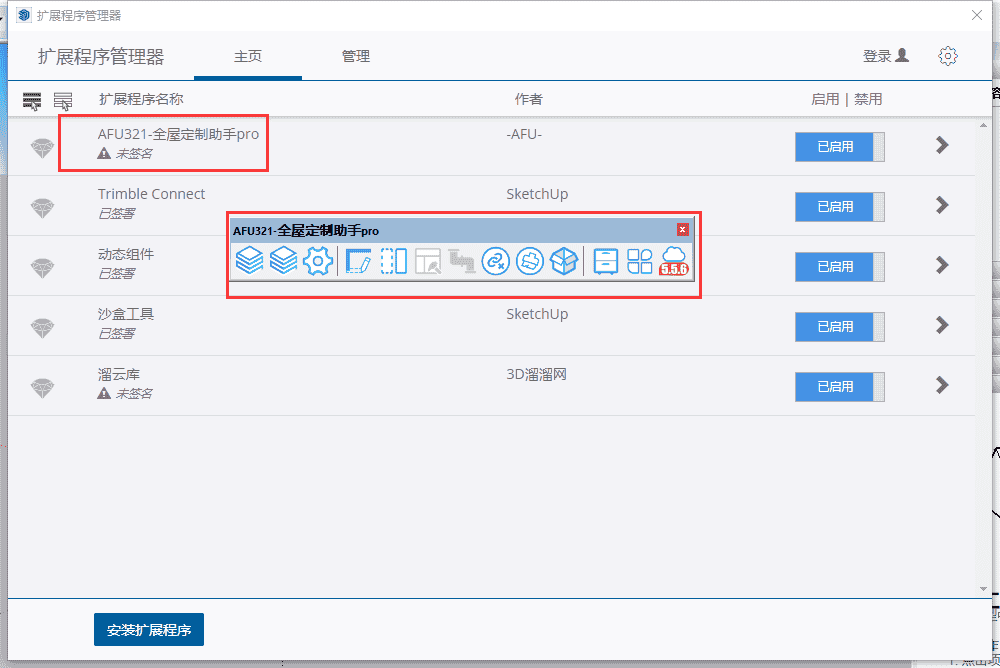The height and width of the screenshot is (668, 1000).
Task: Click the open box export icon in AFU321 toolbar
Action: [561, 261]
